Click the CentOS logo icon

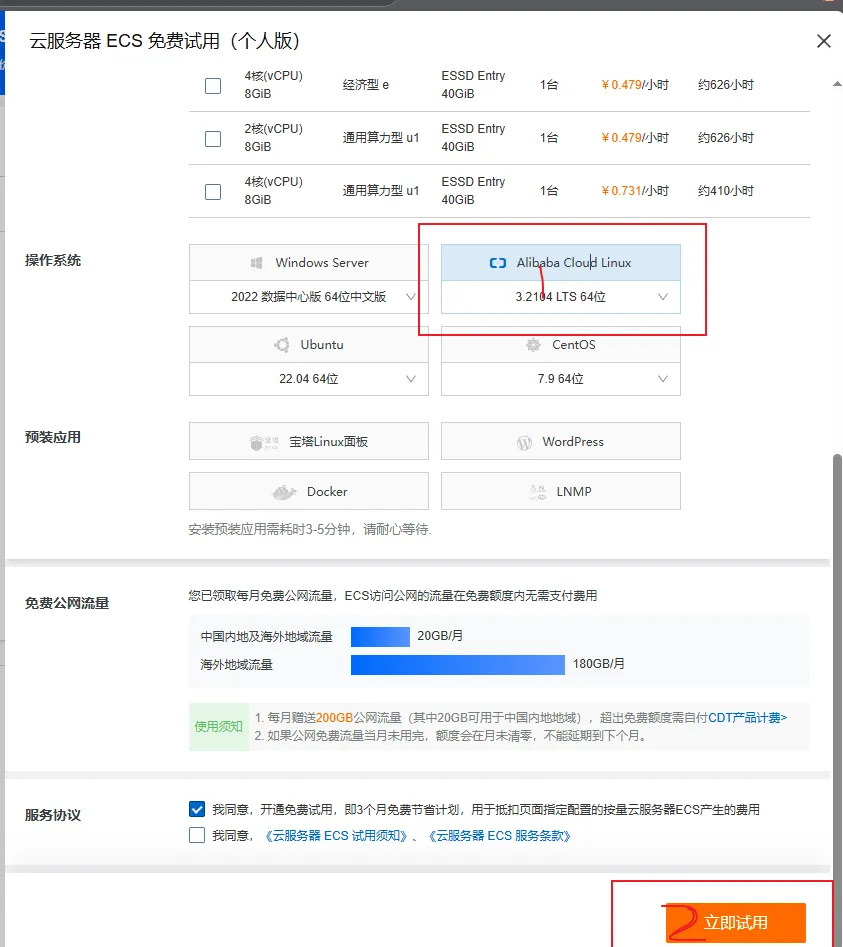pyautogui.click(x=533, y=345)
